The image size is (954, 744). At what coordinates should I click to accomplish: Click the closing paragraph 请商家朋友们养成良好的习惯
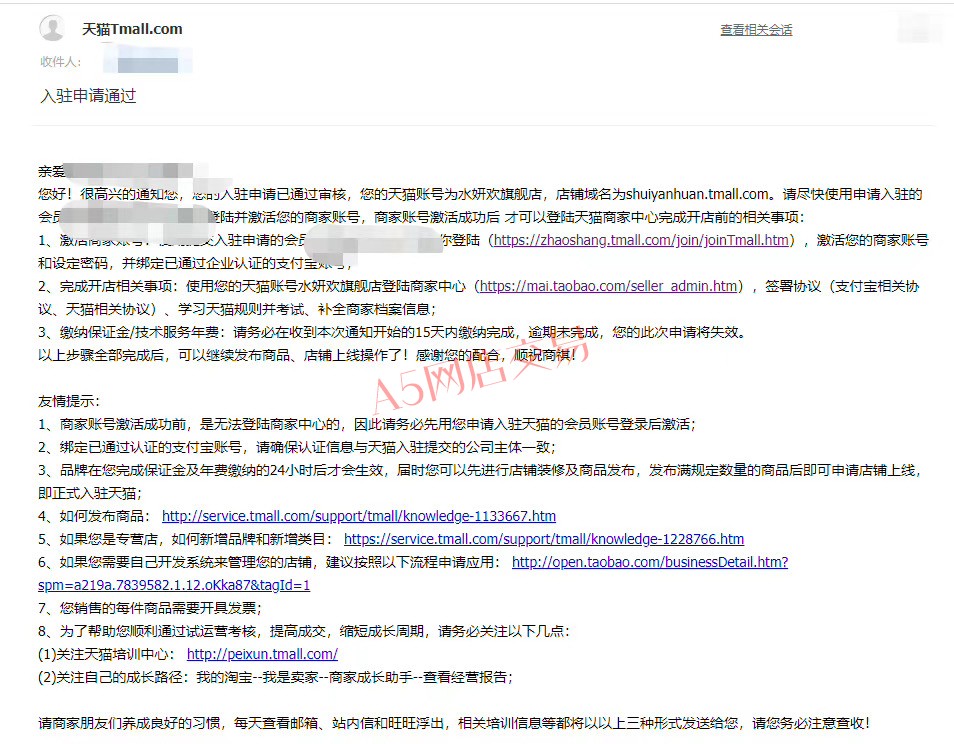coord(454,723)
